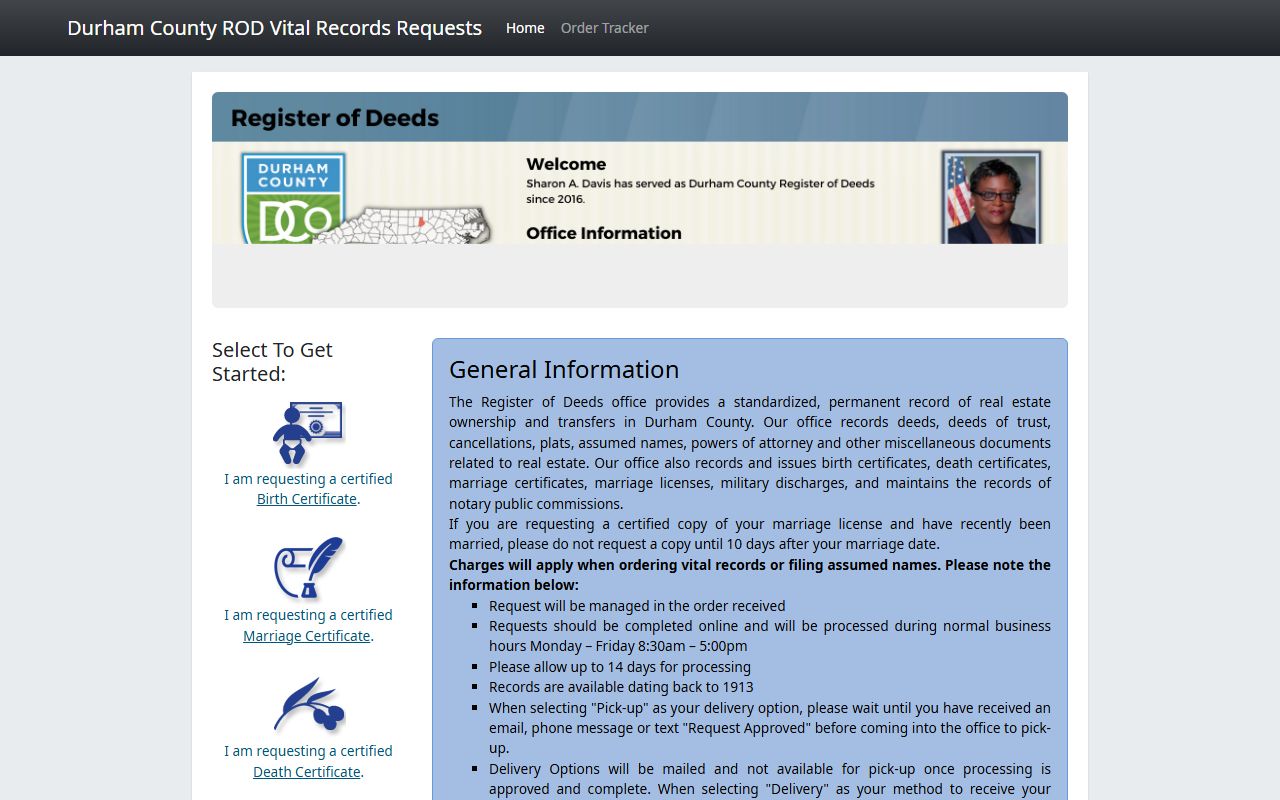Click the olive branch death certificate icon
1280x800 pixels.
point(309,705)
